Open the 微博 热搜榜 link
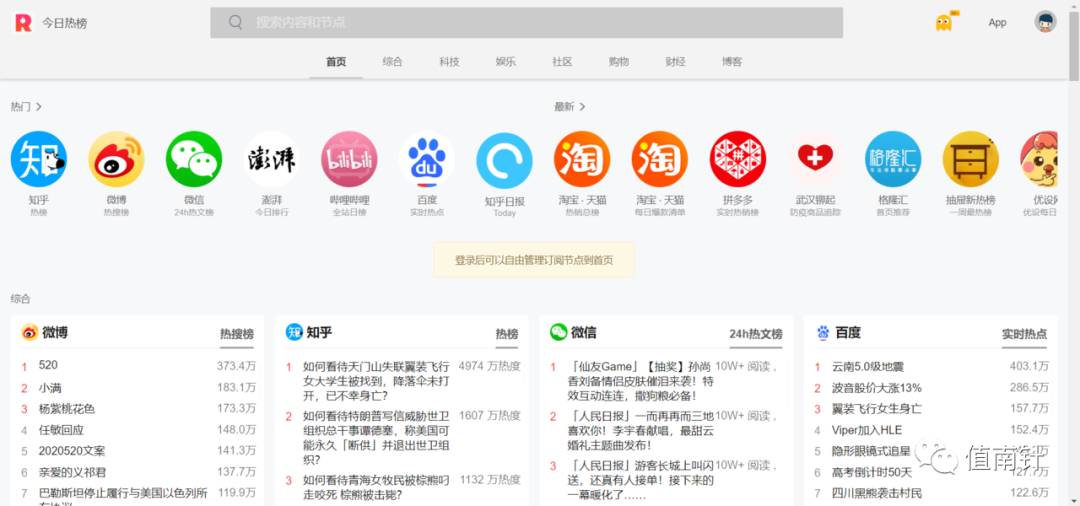 tap(237, 335)
